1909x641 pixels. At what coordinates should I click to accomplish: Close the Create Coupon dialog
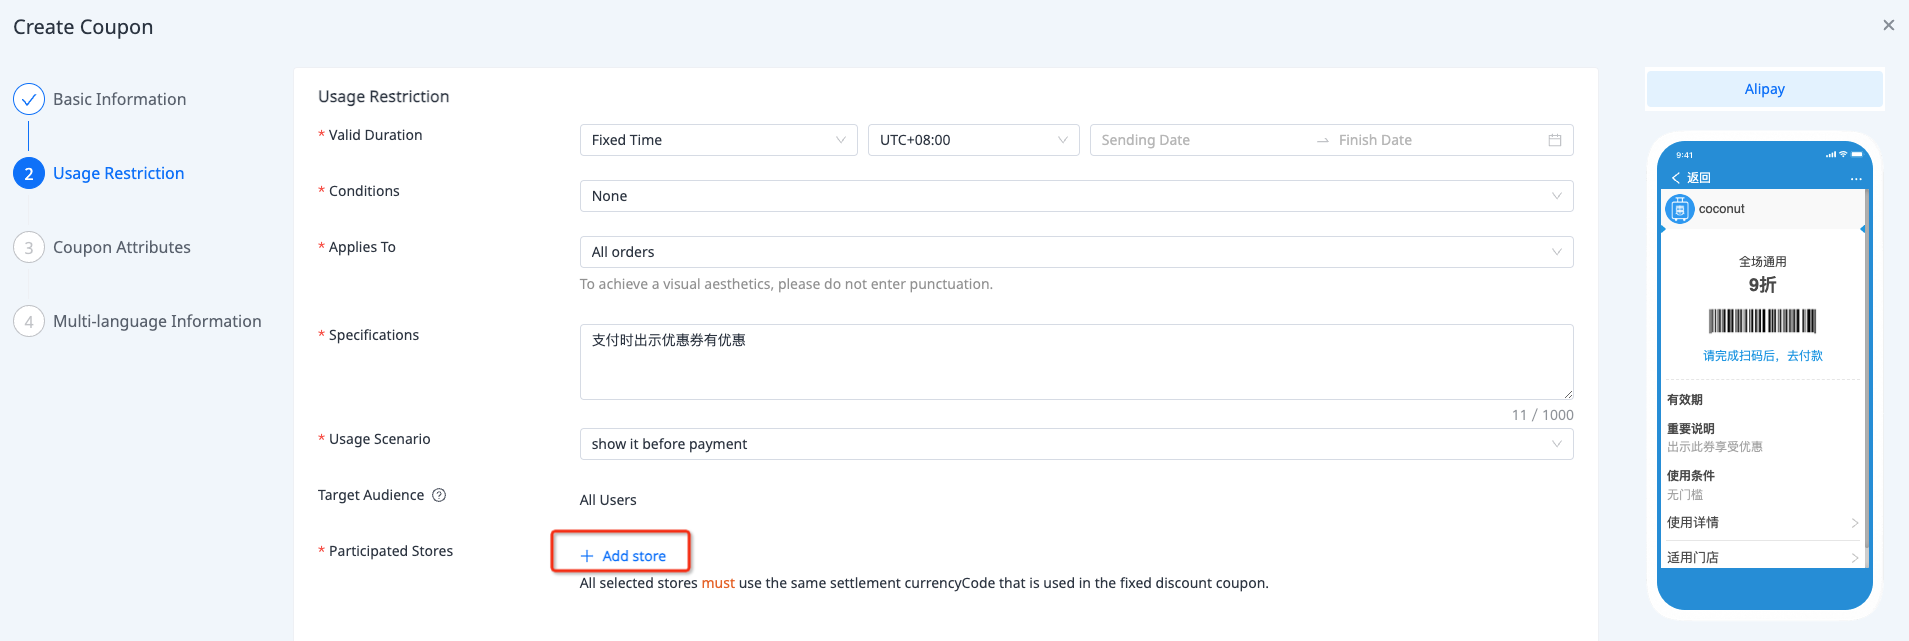(1888, 25)
